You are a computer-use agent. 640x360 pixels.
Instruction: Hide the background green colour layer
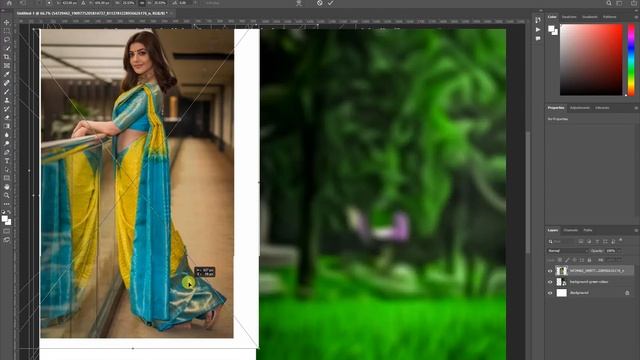coord(550,282)
